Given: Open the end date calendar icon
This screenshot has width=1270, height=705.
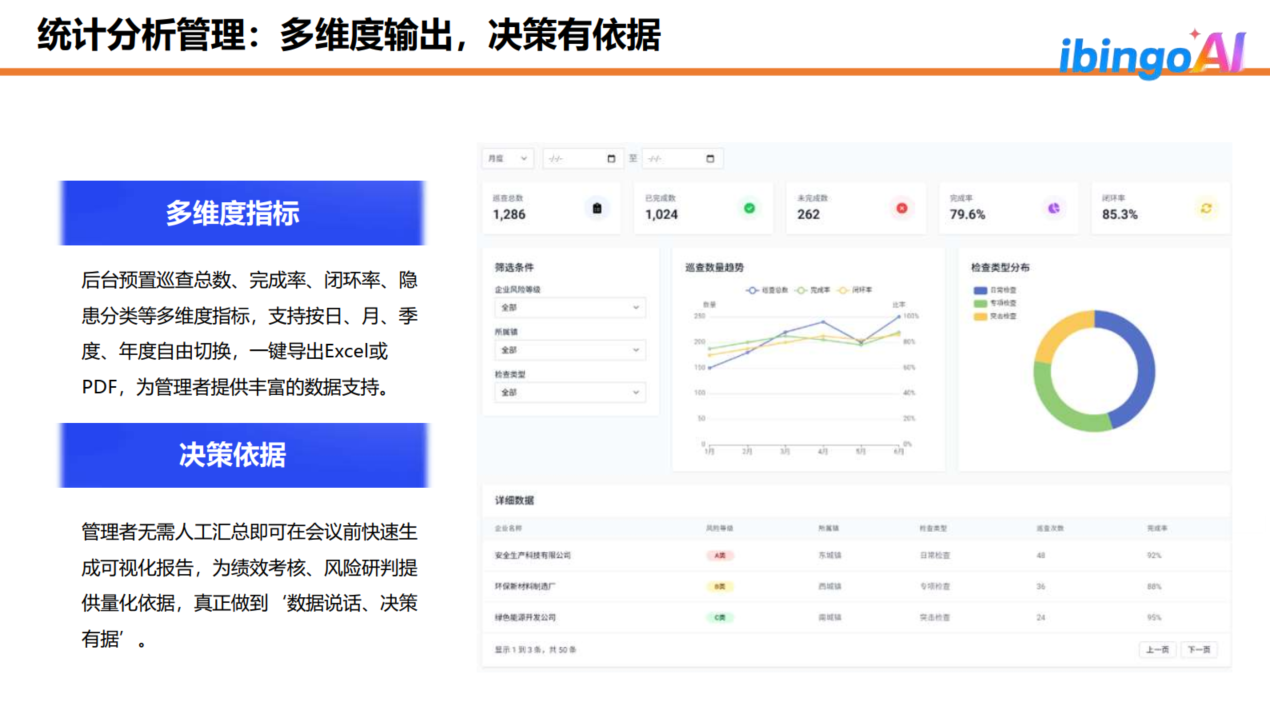Looking at the screenshot, I should 710,158.
